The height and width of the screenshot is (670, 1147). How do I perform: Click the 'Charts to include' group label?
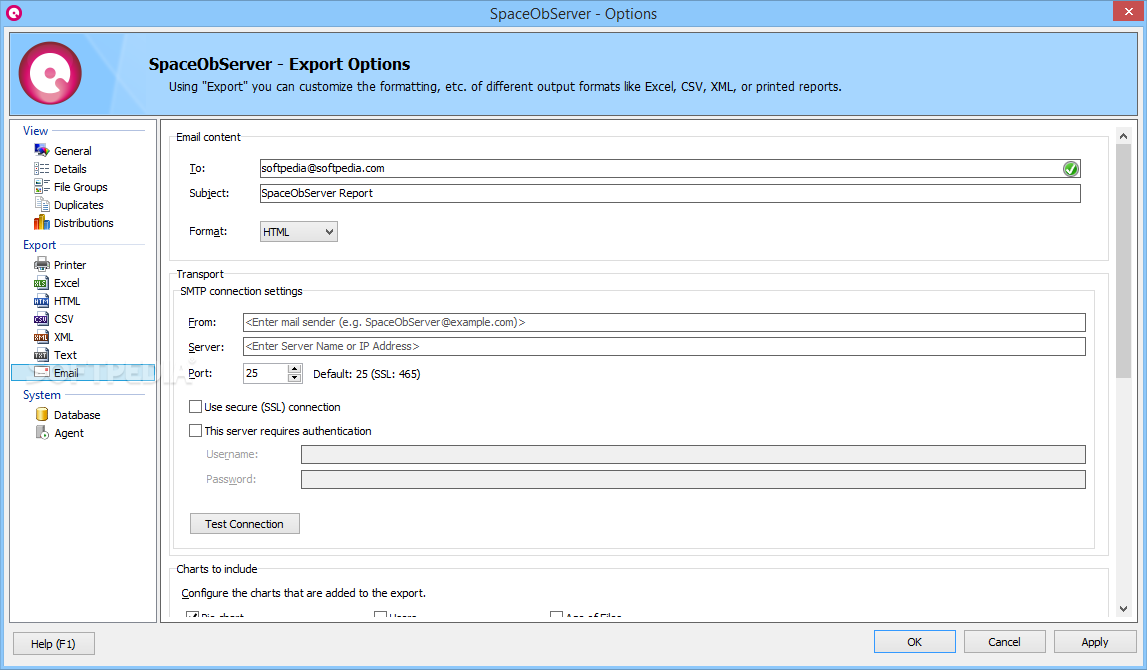pyautogui.click(x=217, y=569)
